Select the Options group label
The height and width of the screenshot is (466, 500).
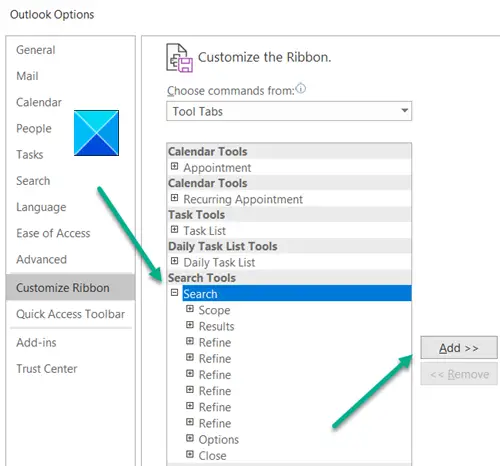coord(219,440)
